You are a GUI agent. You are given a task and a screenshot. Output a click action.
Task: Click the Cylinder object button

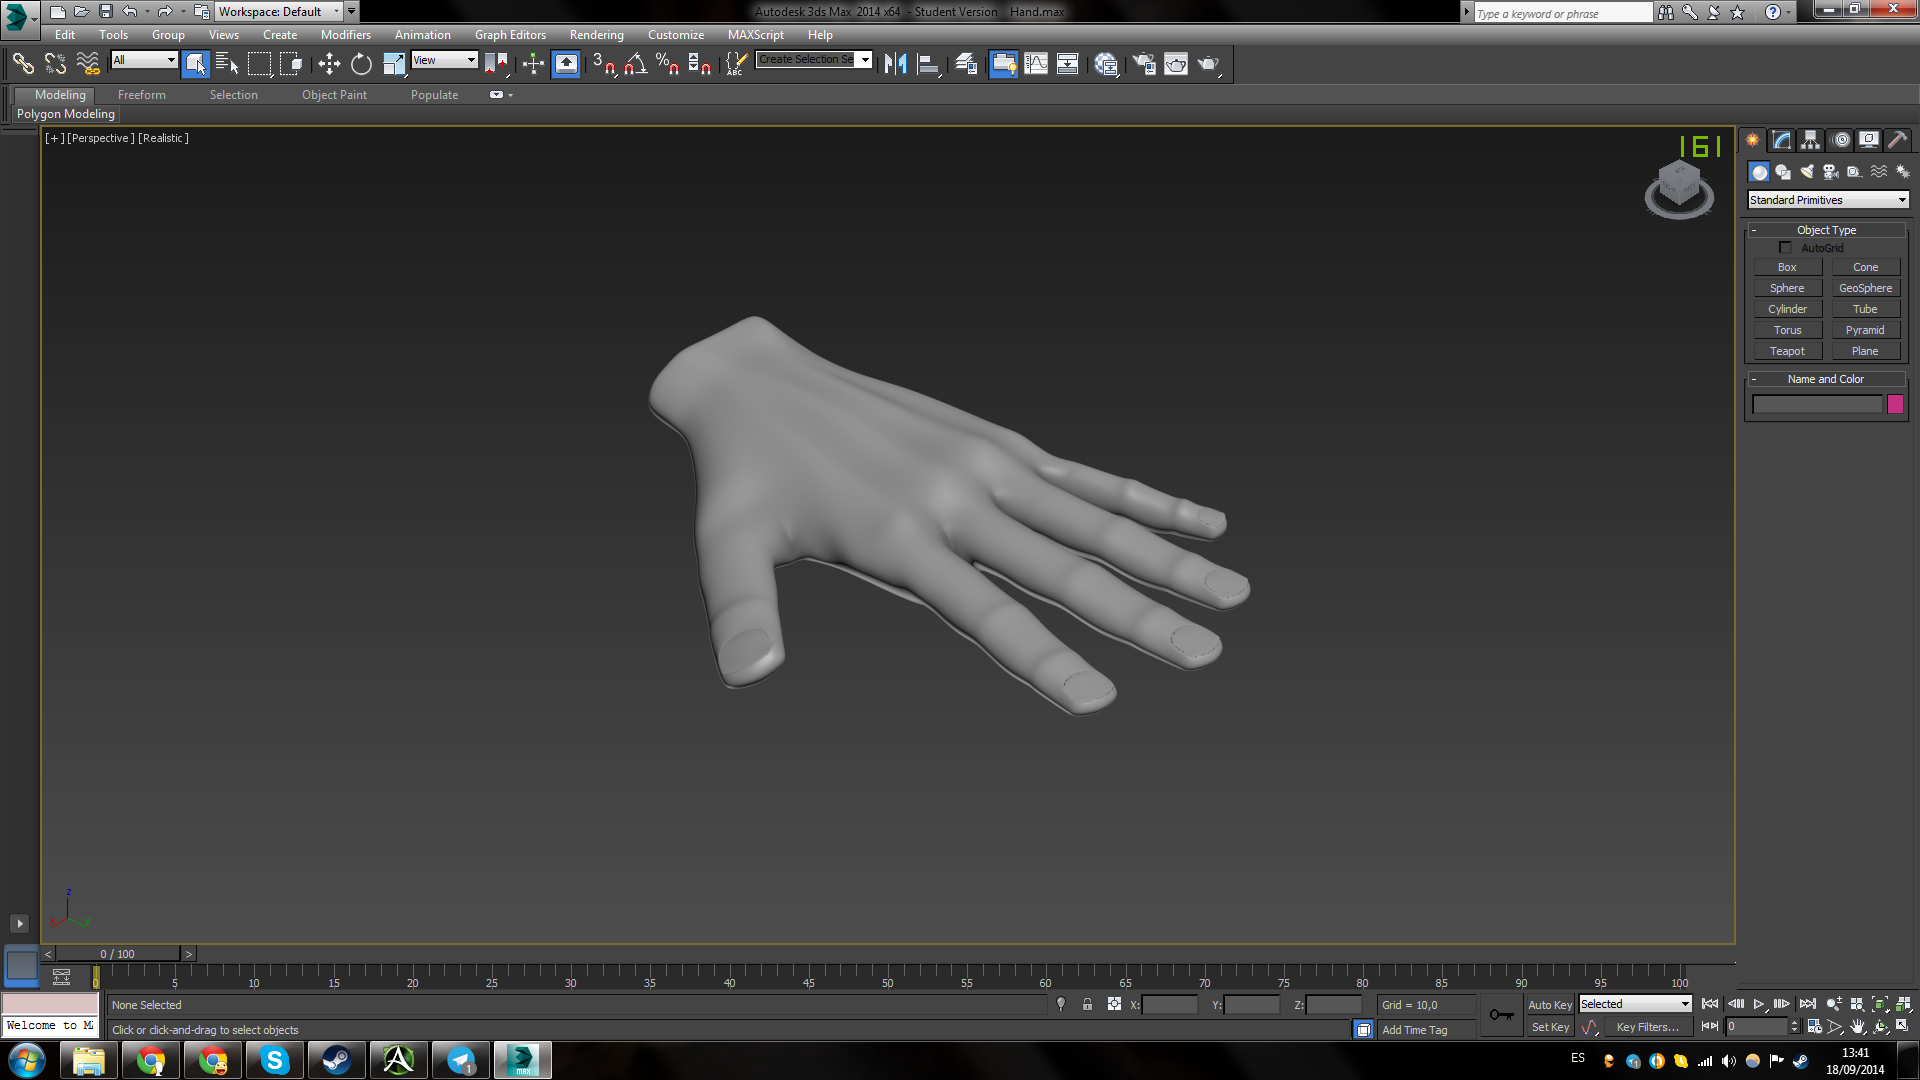pyautogui.click(x=1787, y=309)
